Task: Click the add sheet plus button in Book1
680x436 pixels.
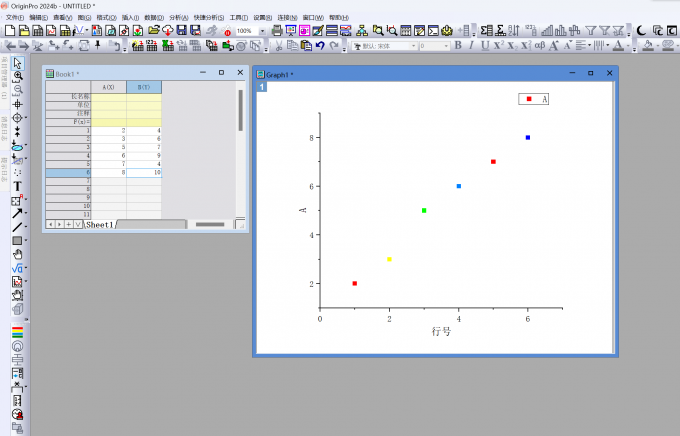Action: coord(69,224)
